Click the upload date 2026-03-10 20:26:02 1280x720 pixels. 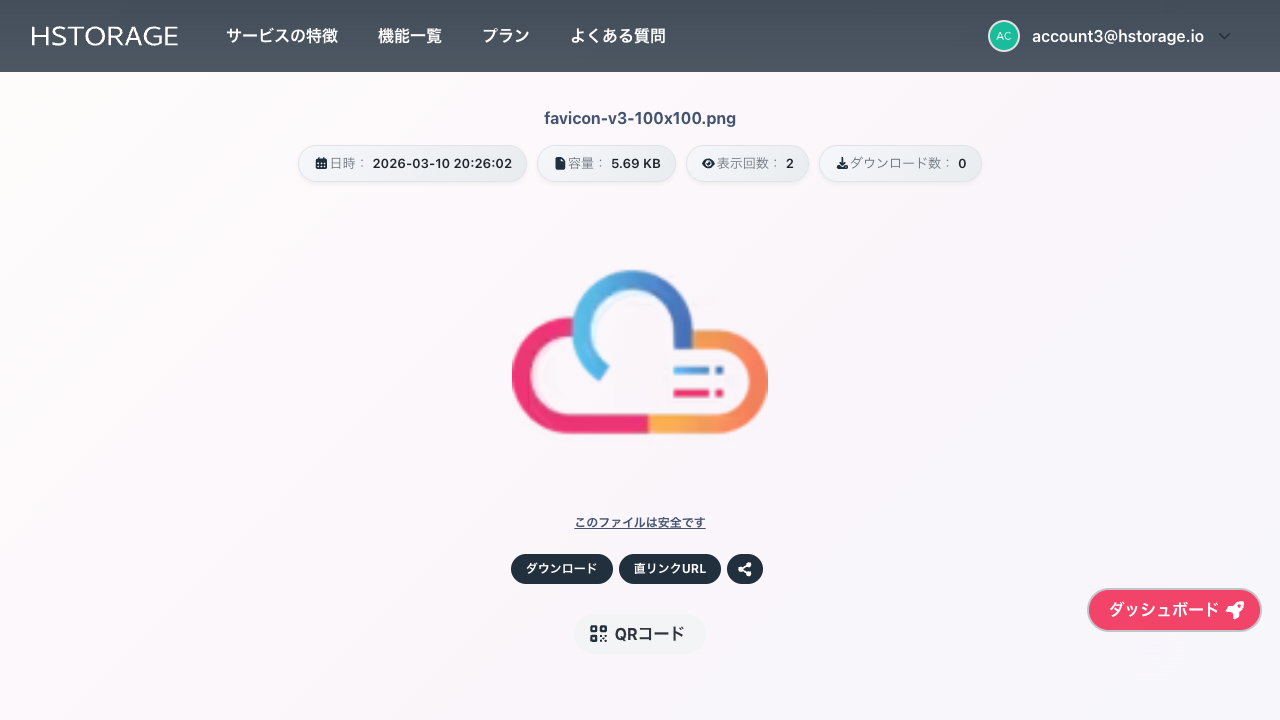tap(442, 163)
